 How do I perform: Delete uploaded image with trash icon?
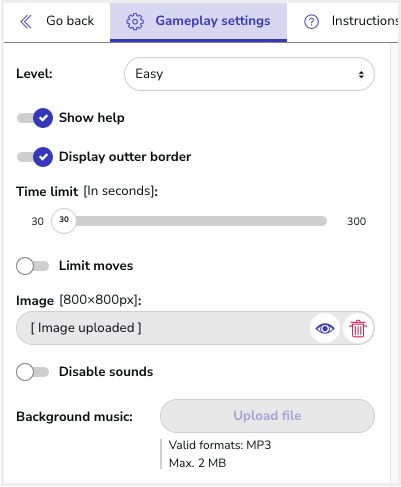(358, 329)
